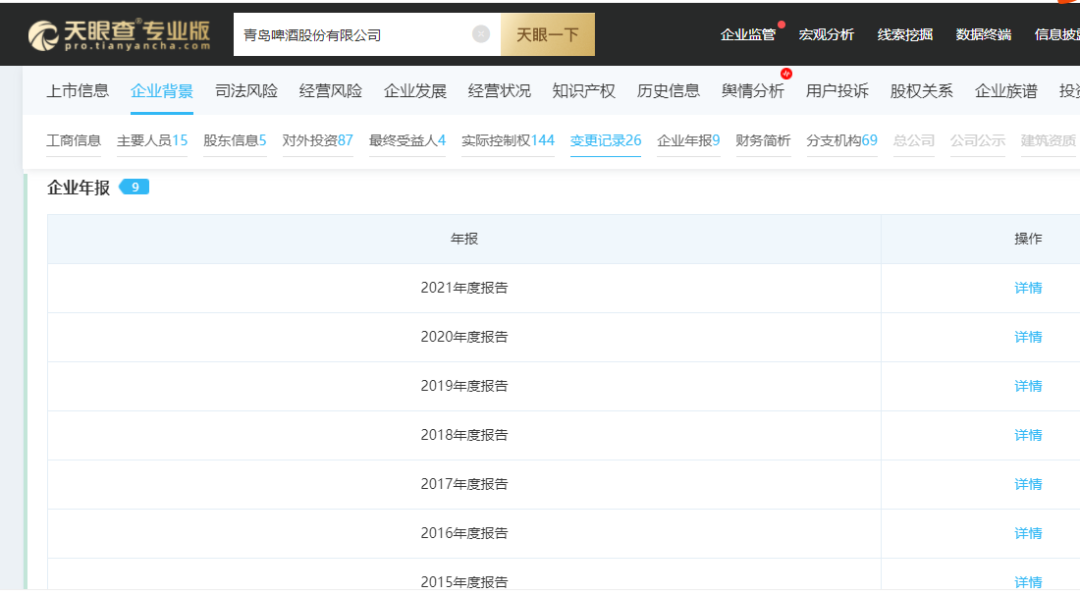The width and height of the screenshot is (1080, 595).
Task: Switch to the 司法风险 tab
Action: pos(246,91)
